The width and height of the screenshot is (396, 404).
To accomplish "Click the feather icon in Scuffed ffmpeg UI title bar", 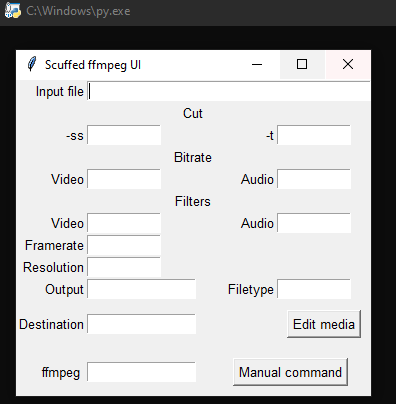I will tap(32, 64).
